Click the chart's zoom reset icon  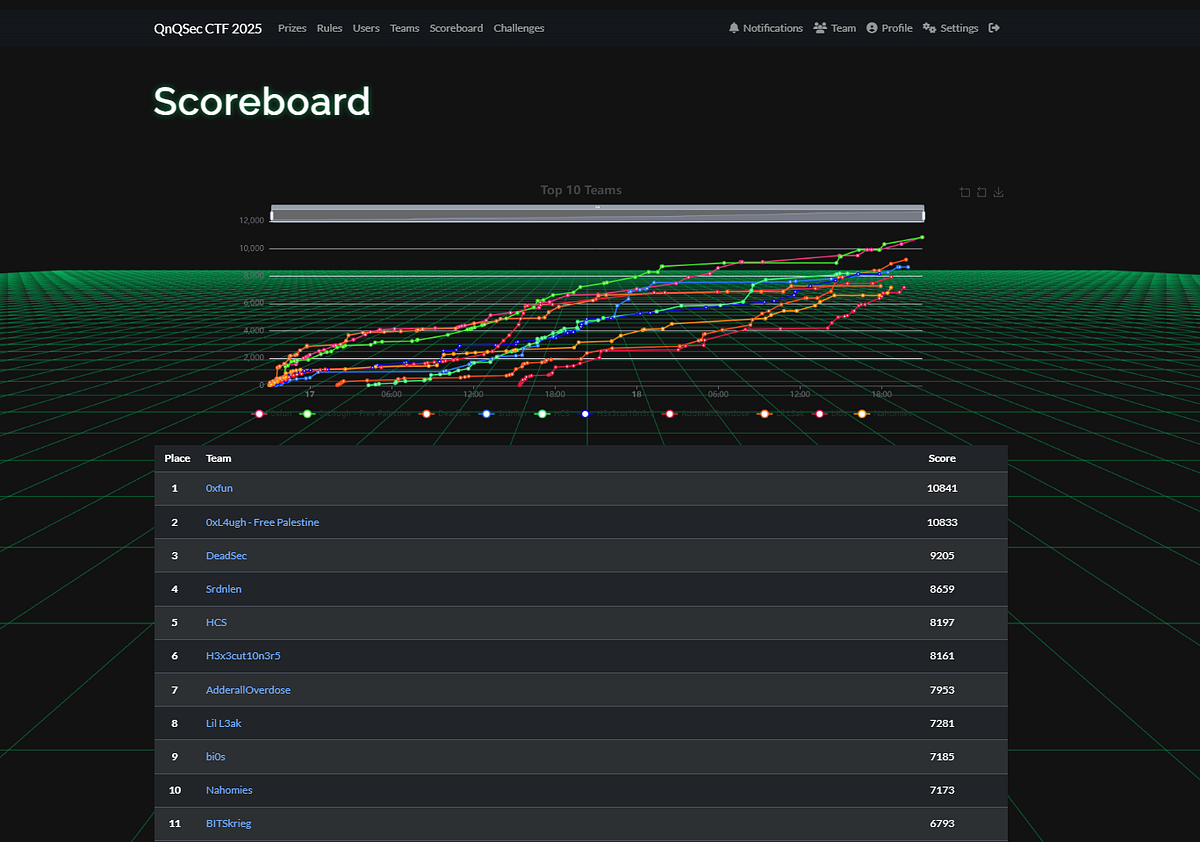coord(981,192)
